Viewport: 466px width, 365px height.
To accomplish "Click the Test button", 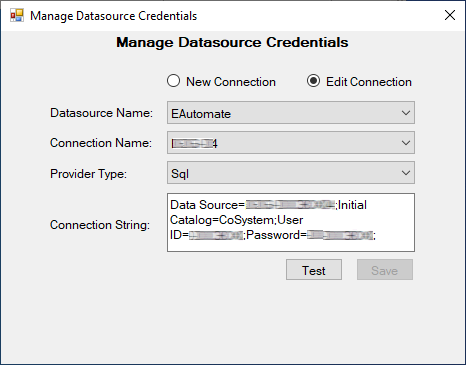I will [314, 270].
